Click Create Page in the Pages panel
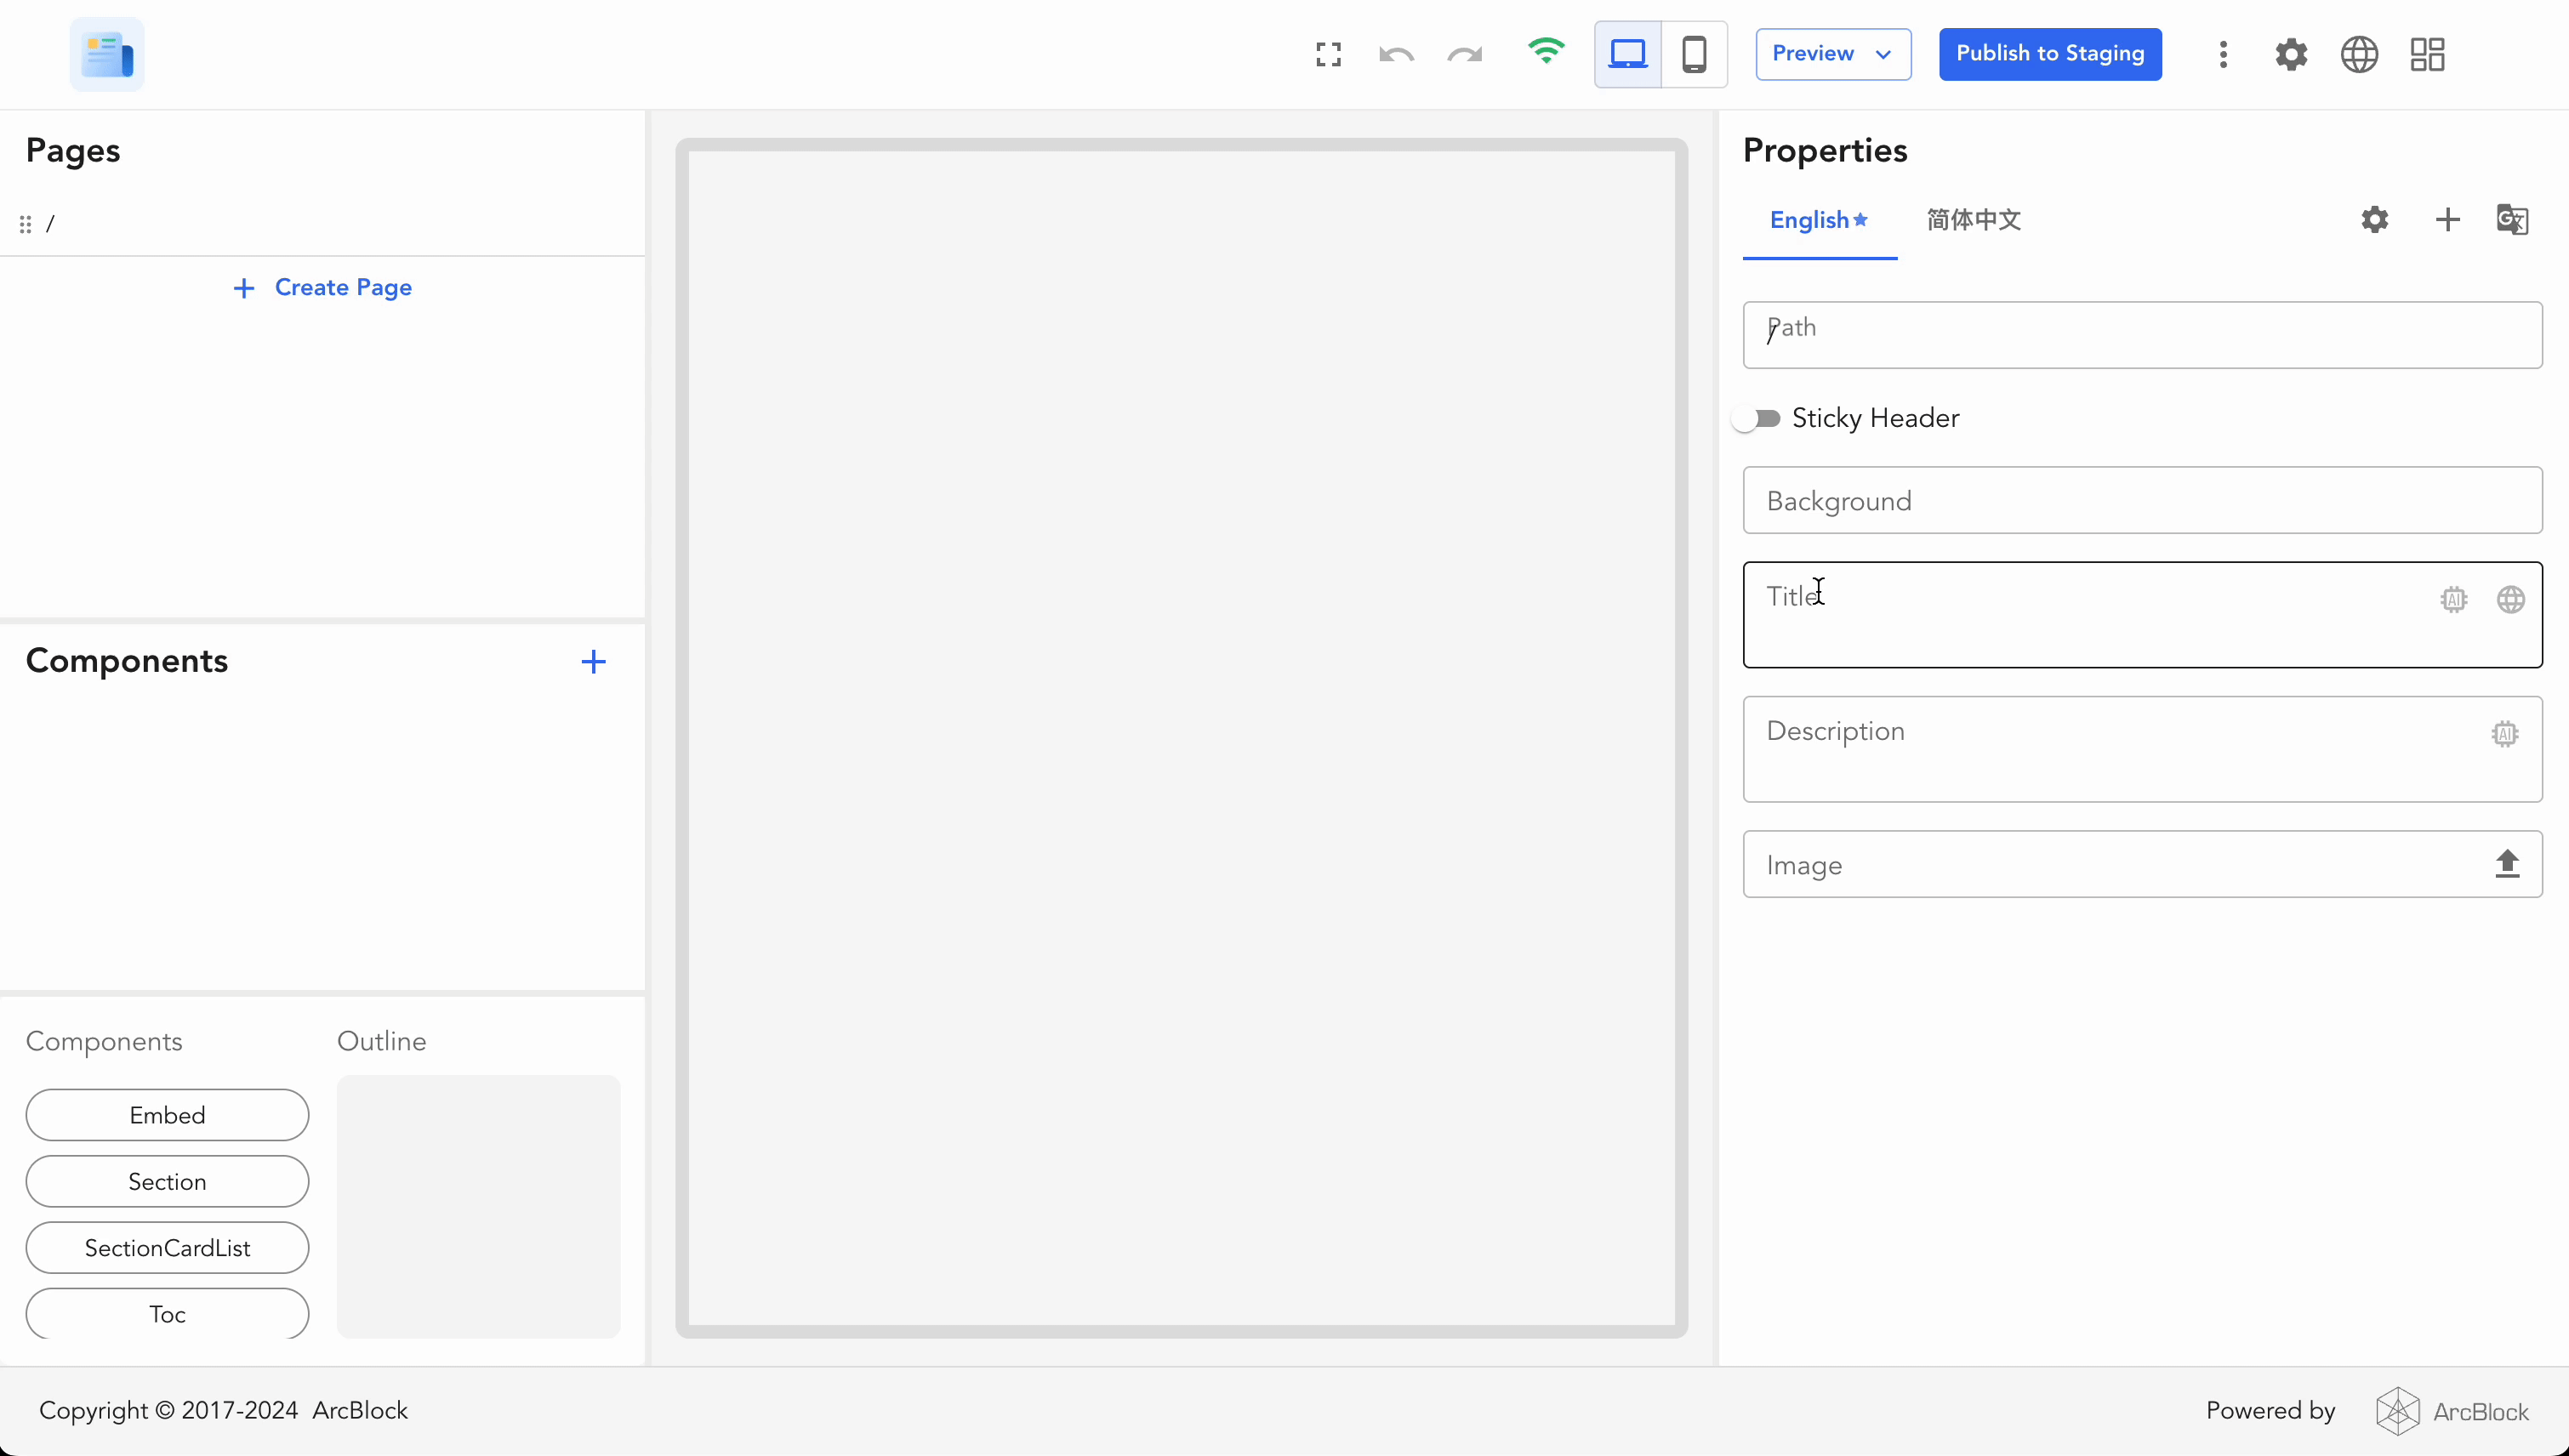 tap(321, 288)
